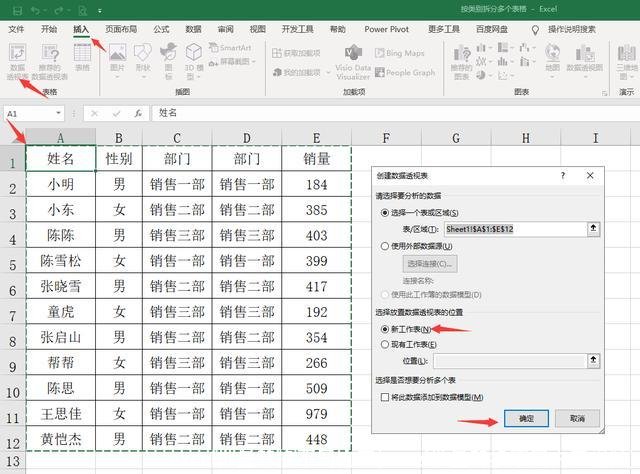Screen dimensions: 640x474
Task: Open the 页面布局 ribbon tab
Action: point(122,29)
